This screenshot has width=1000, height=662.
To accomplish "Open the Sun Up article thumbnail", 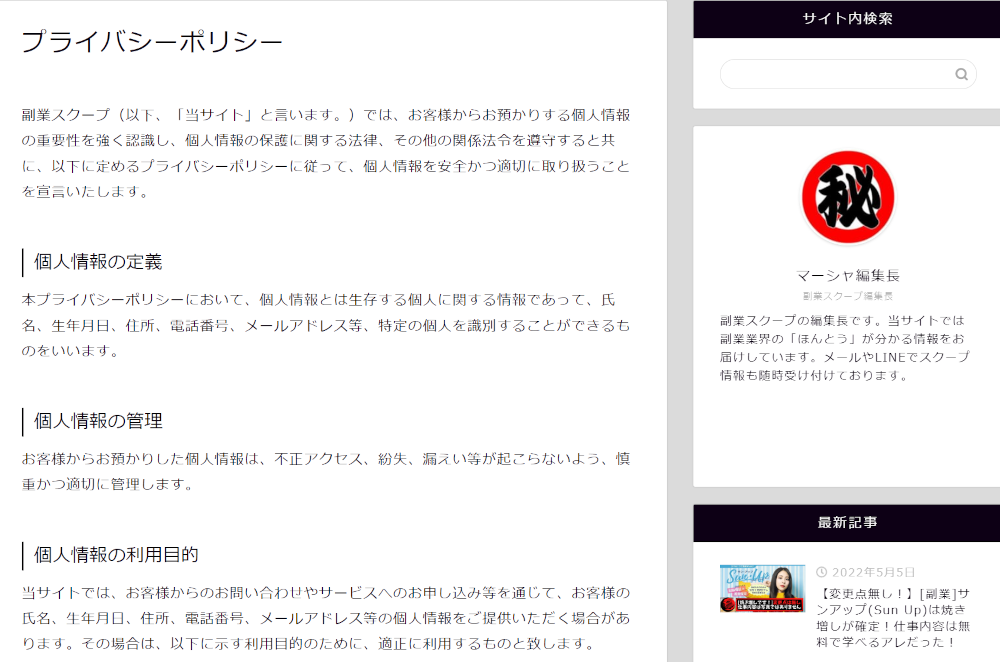I will (763, 589).
